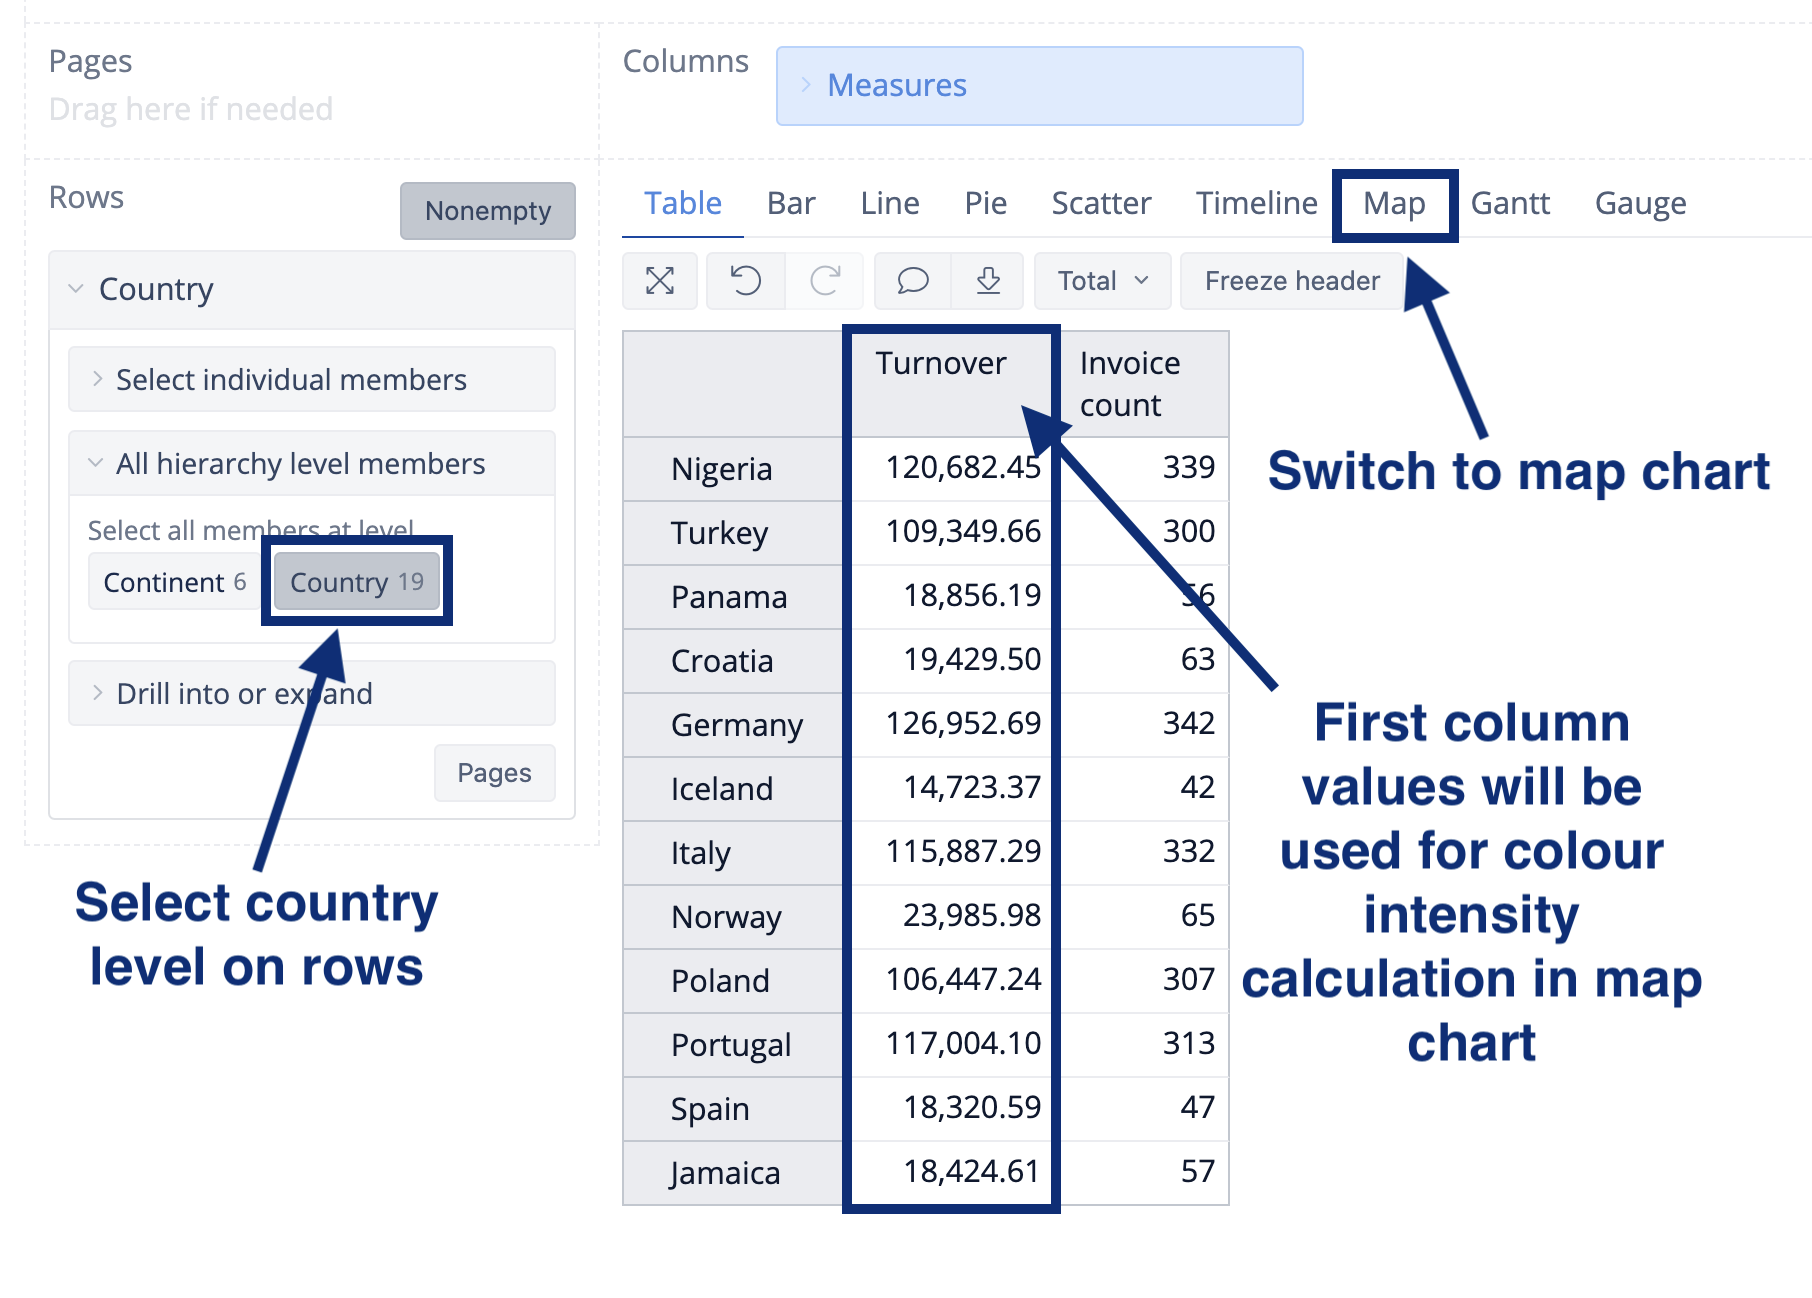This screenshot has height=1298, width=1812.
Task: Click the comment speech bubble icon
Action: (x=912, y=281)
